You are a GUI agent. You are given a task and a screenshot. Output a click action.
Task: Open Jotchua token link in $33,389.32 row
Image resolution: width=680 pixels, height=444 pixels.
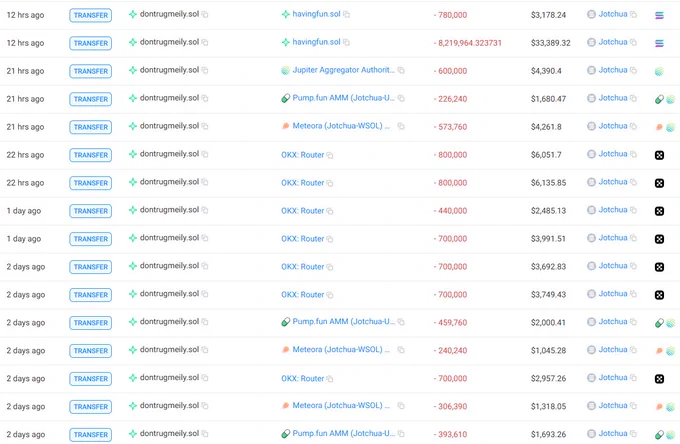click(613, 42)
